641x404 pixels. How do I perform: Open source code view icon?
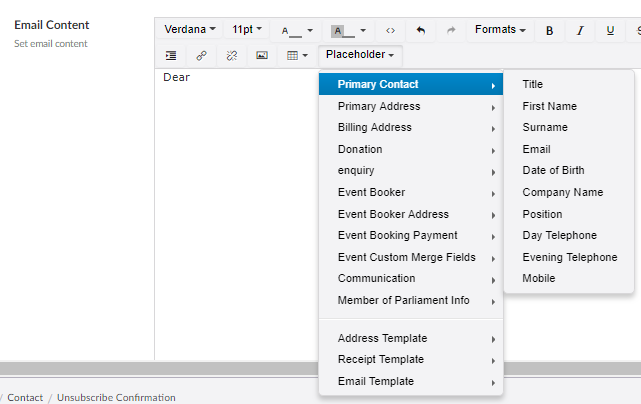coord(390,30)
